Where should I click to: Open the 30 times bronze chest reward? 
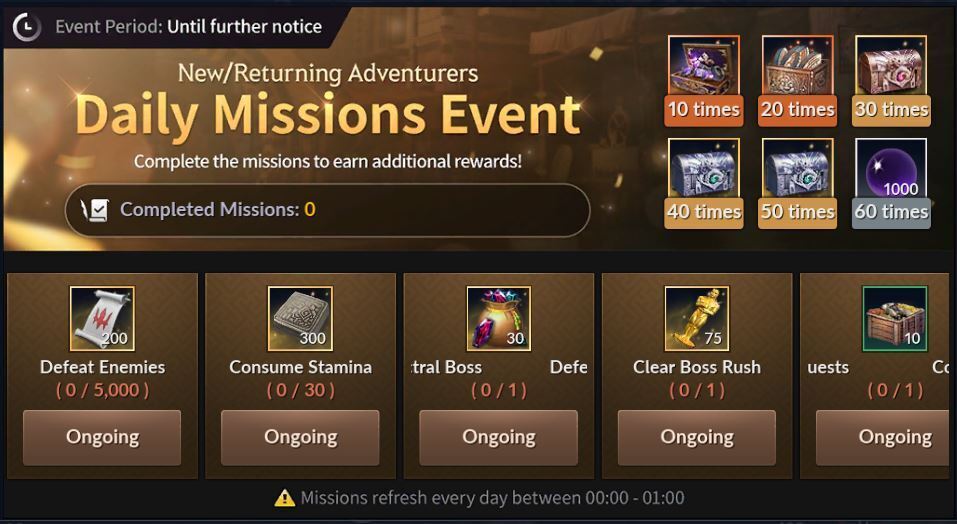(890, 65)
